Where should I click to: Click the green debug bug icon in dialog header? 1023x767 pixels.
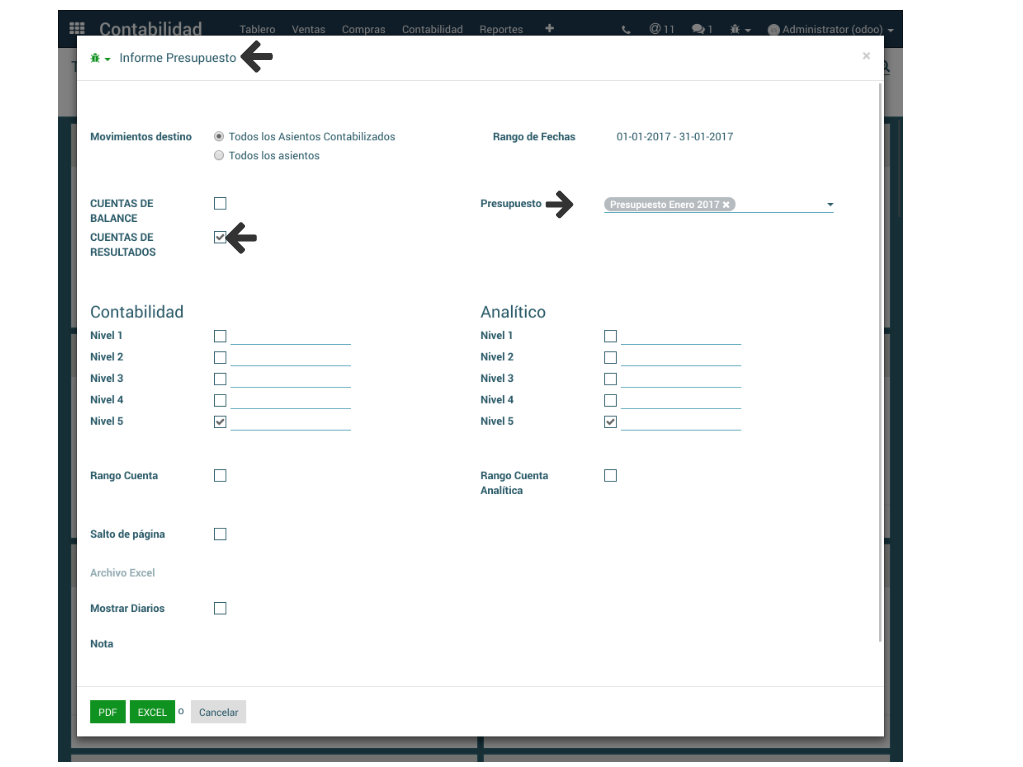tap(96, 58)
